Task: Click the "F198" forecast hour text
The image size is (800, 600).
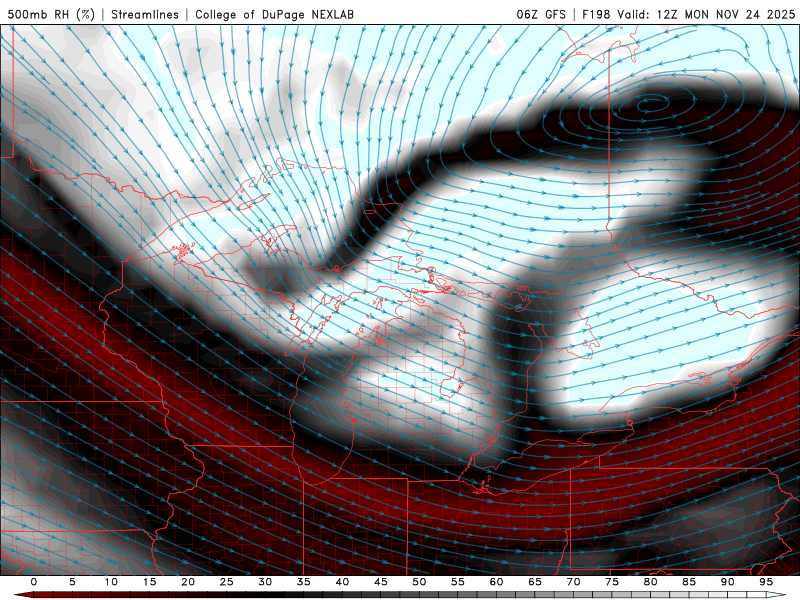Action: point(596,14)
